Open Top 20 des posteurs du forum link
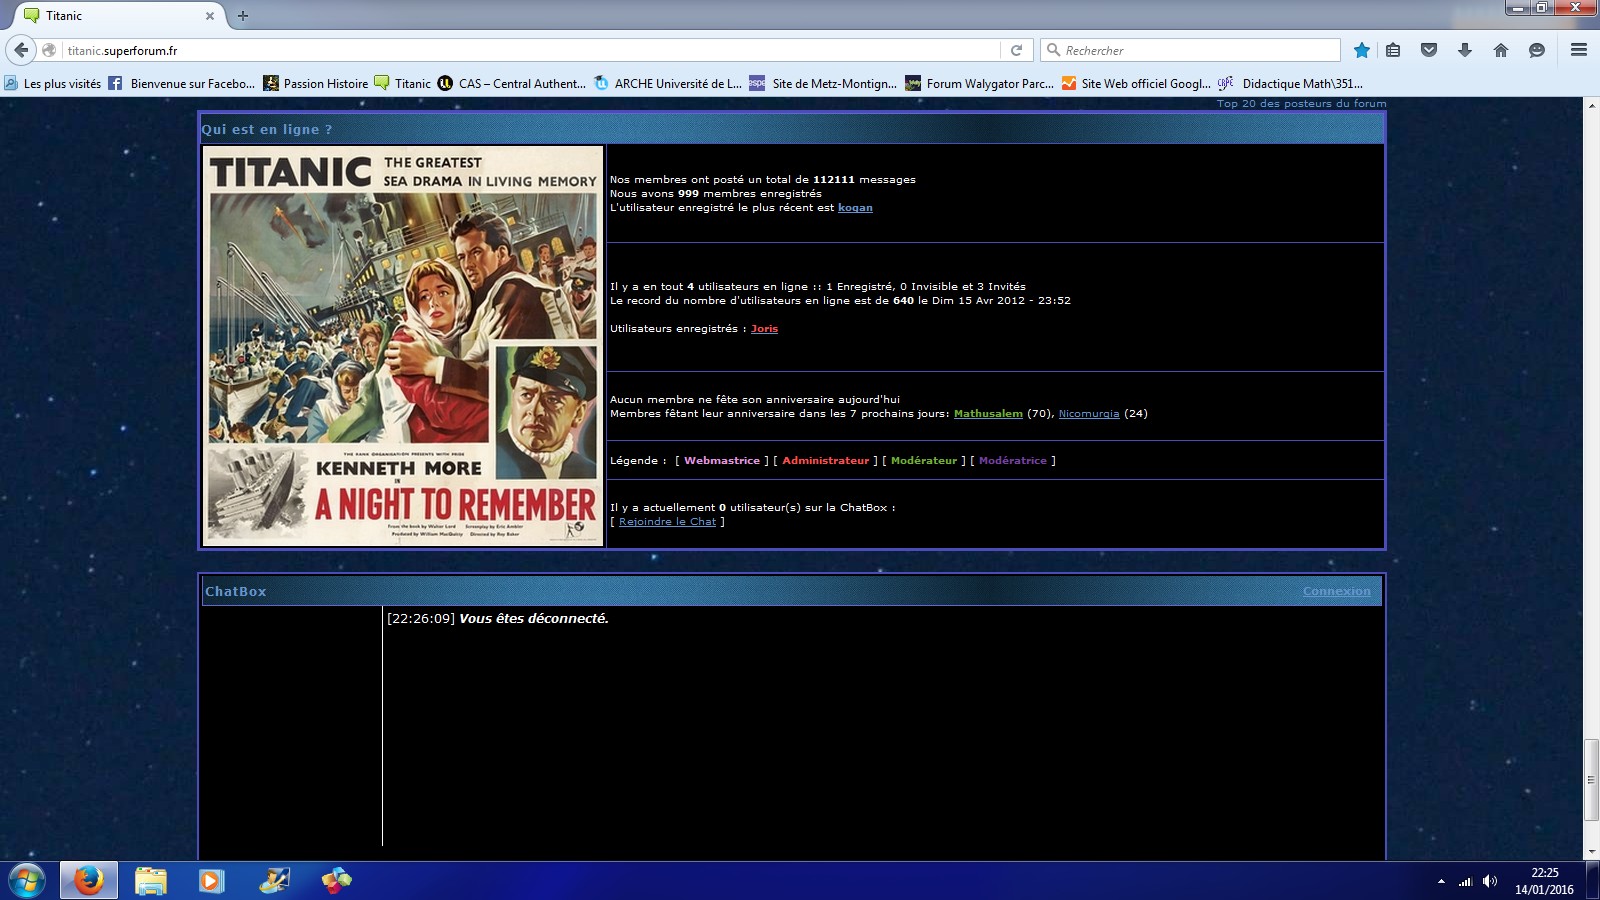This screenshot has width=1600, height=900. coord(1301,103)
